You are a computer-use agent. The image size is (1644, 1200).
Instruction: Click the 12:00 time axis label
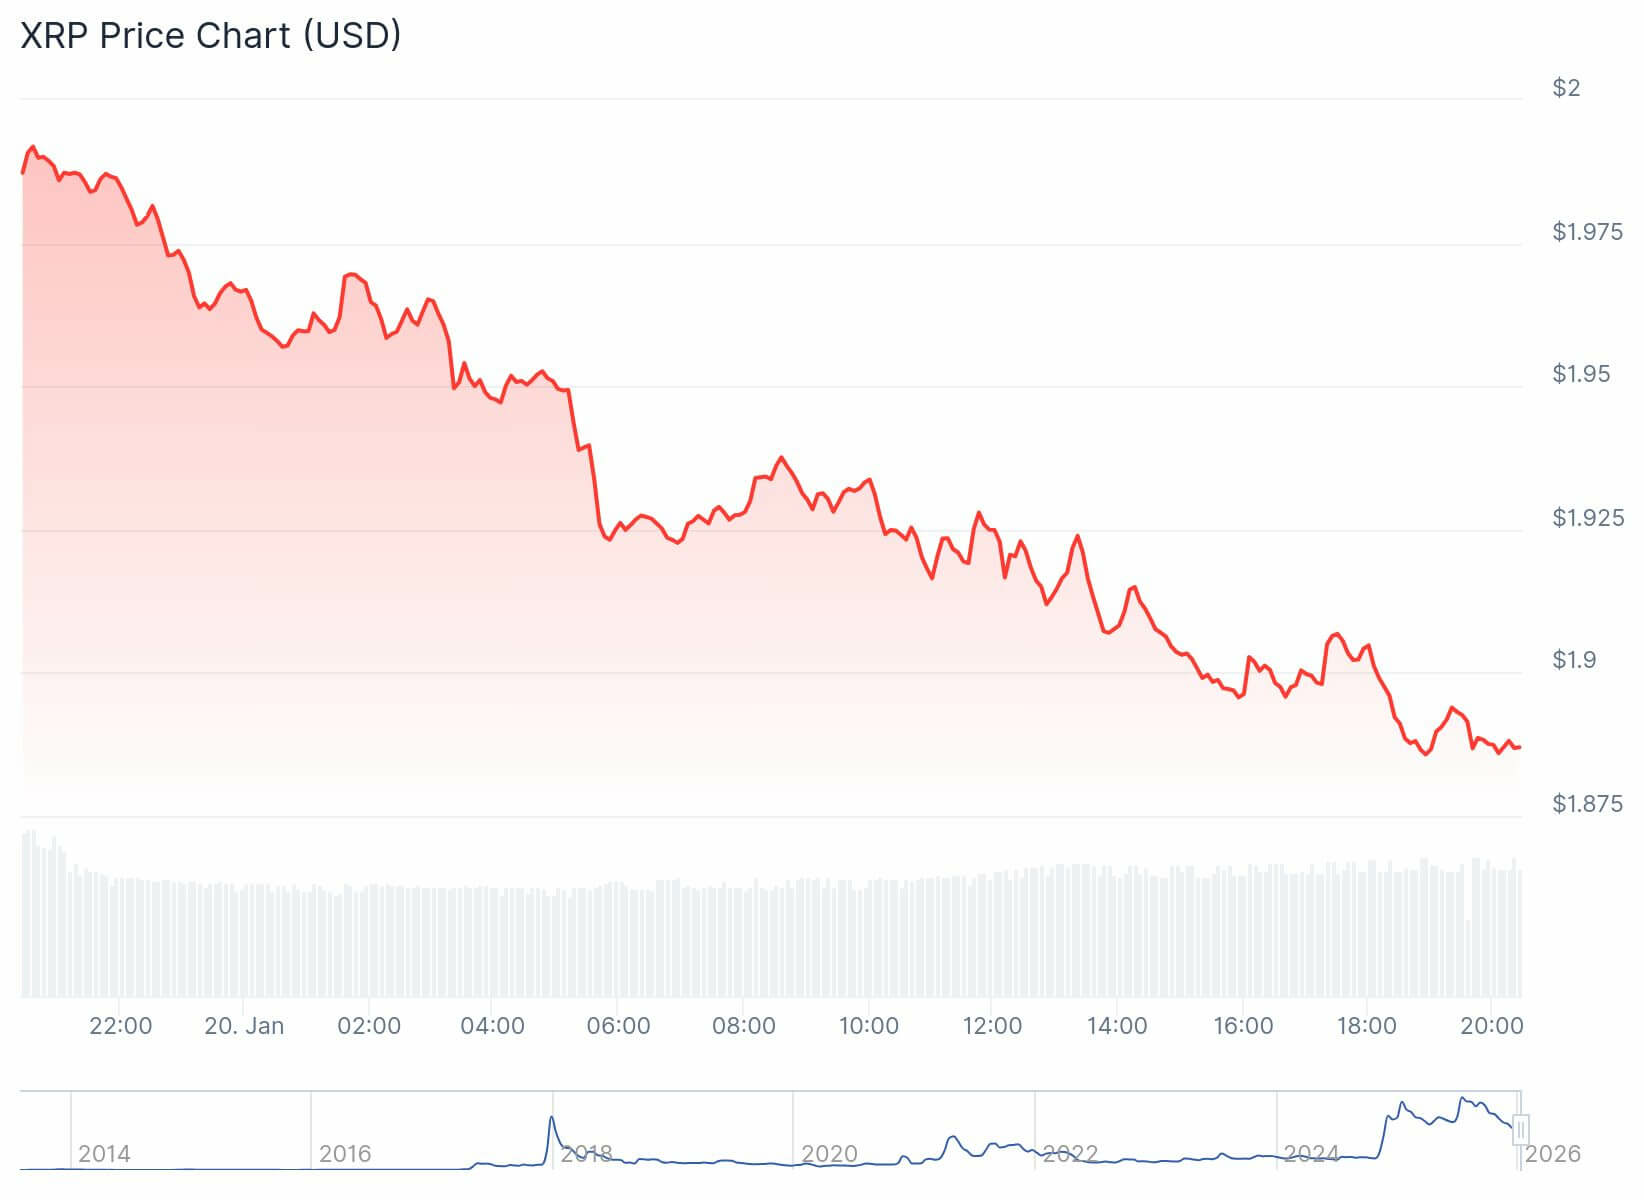(x=992, y=1026)
